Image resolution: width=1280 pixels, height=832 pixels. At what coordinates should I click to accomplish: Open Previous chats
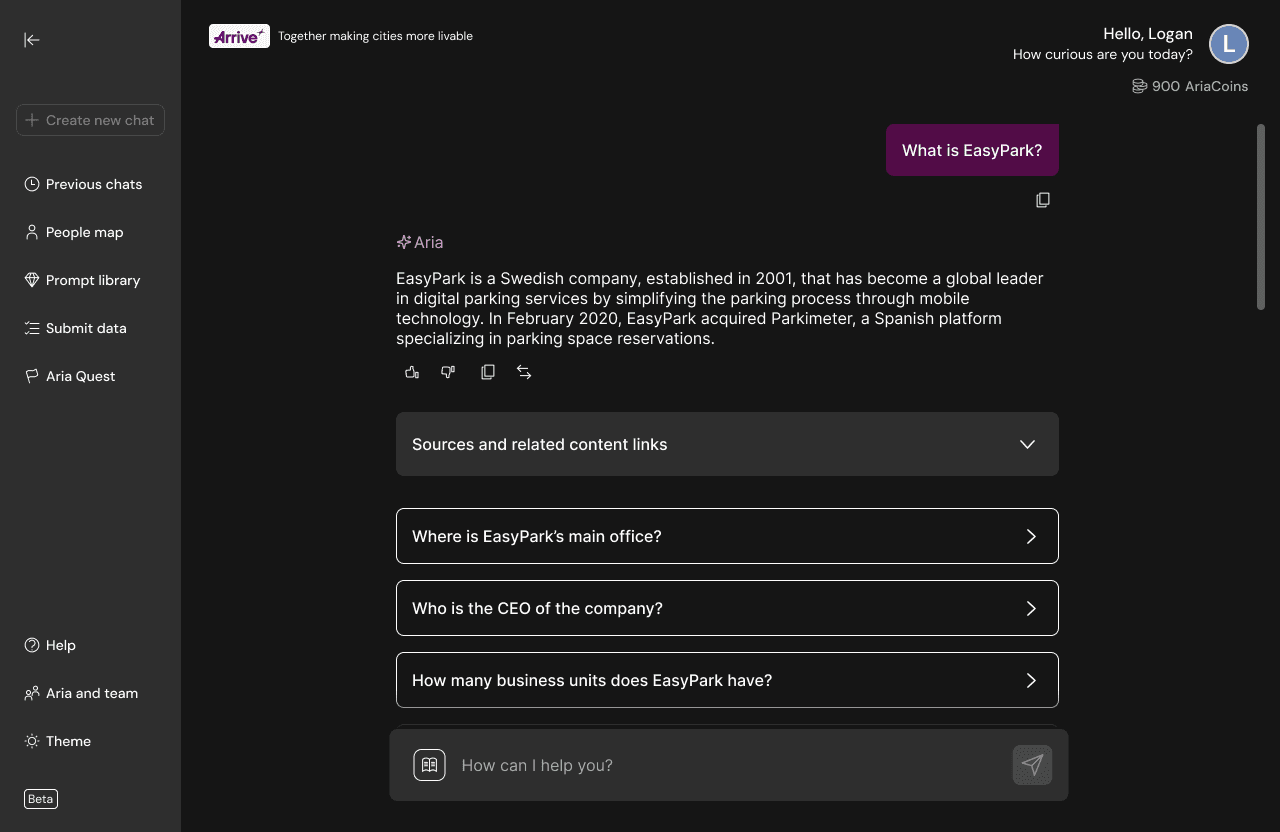[83, 184]
